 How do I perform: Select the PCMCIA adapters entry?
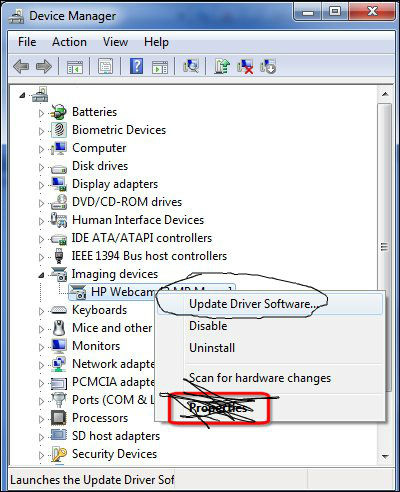pyautogui.click(x=113, y=382)
